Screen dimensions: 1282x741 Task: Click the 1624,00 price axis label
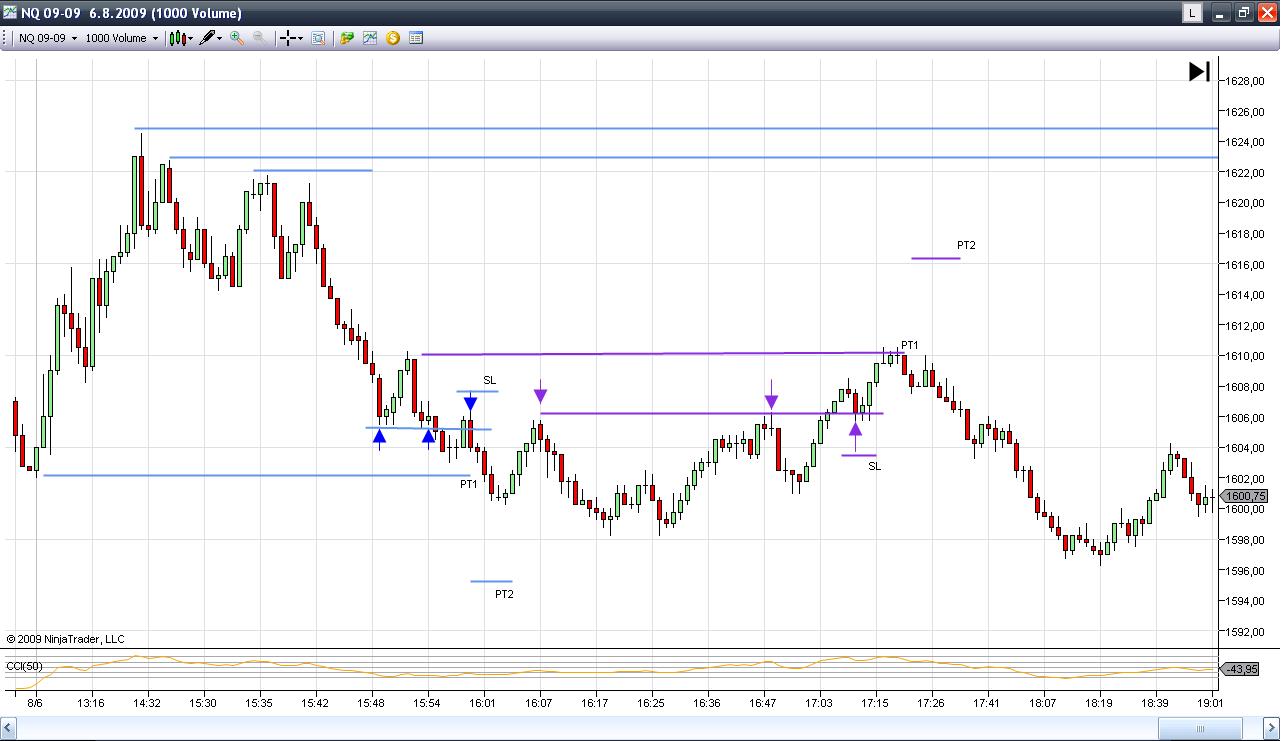pos(1244,142)
